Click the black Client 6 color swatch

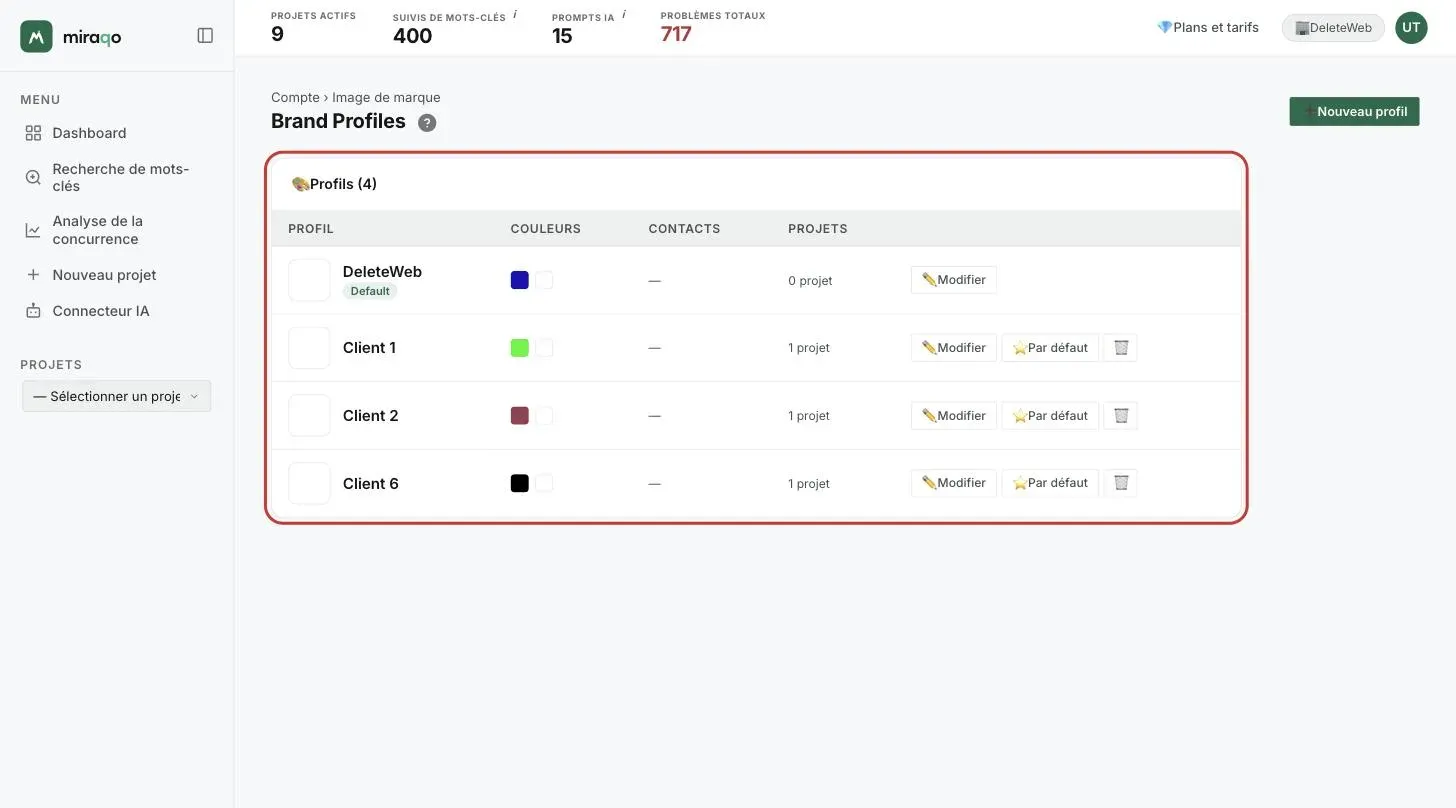pyautogui.click(x=520, y=483)
